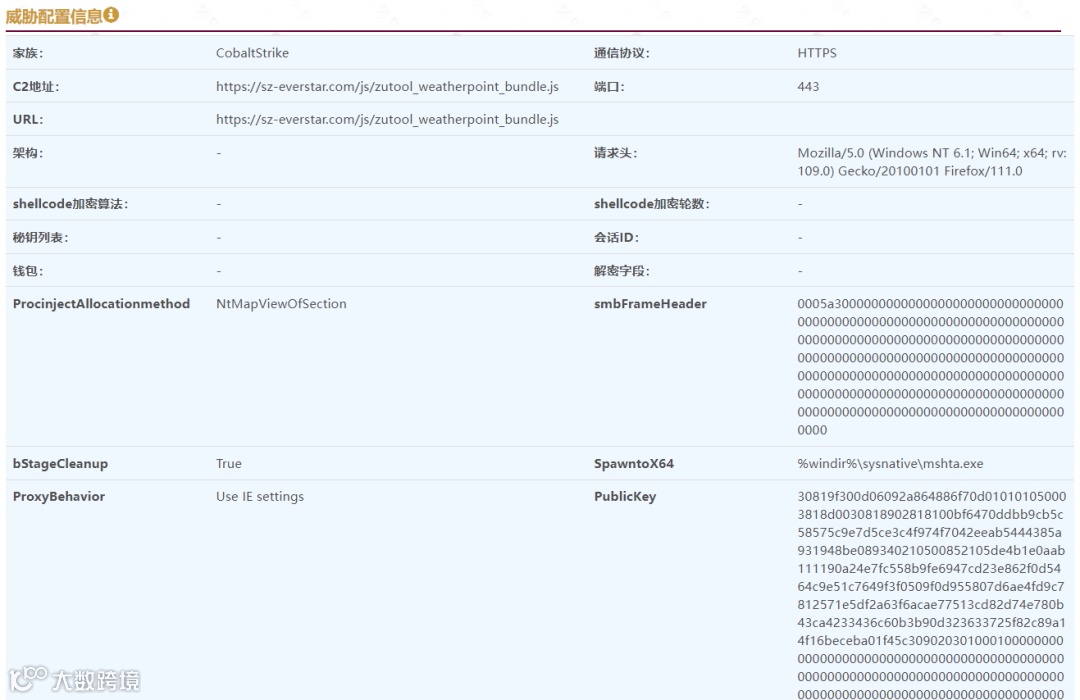The width and height of the screenshot is (1080, 700).
Task: Select the Use IE settings value
Action: [260, 497]
